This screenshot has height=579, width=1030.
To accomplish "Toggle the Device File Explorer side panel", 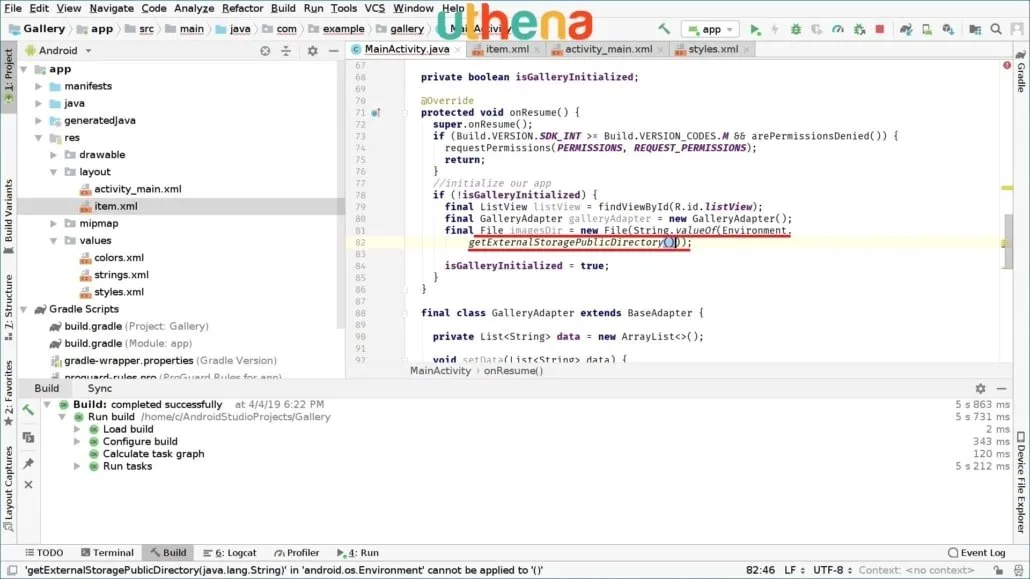I will pyautogui.click(x=1021, y=482).
